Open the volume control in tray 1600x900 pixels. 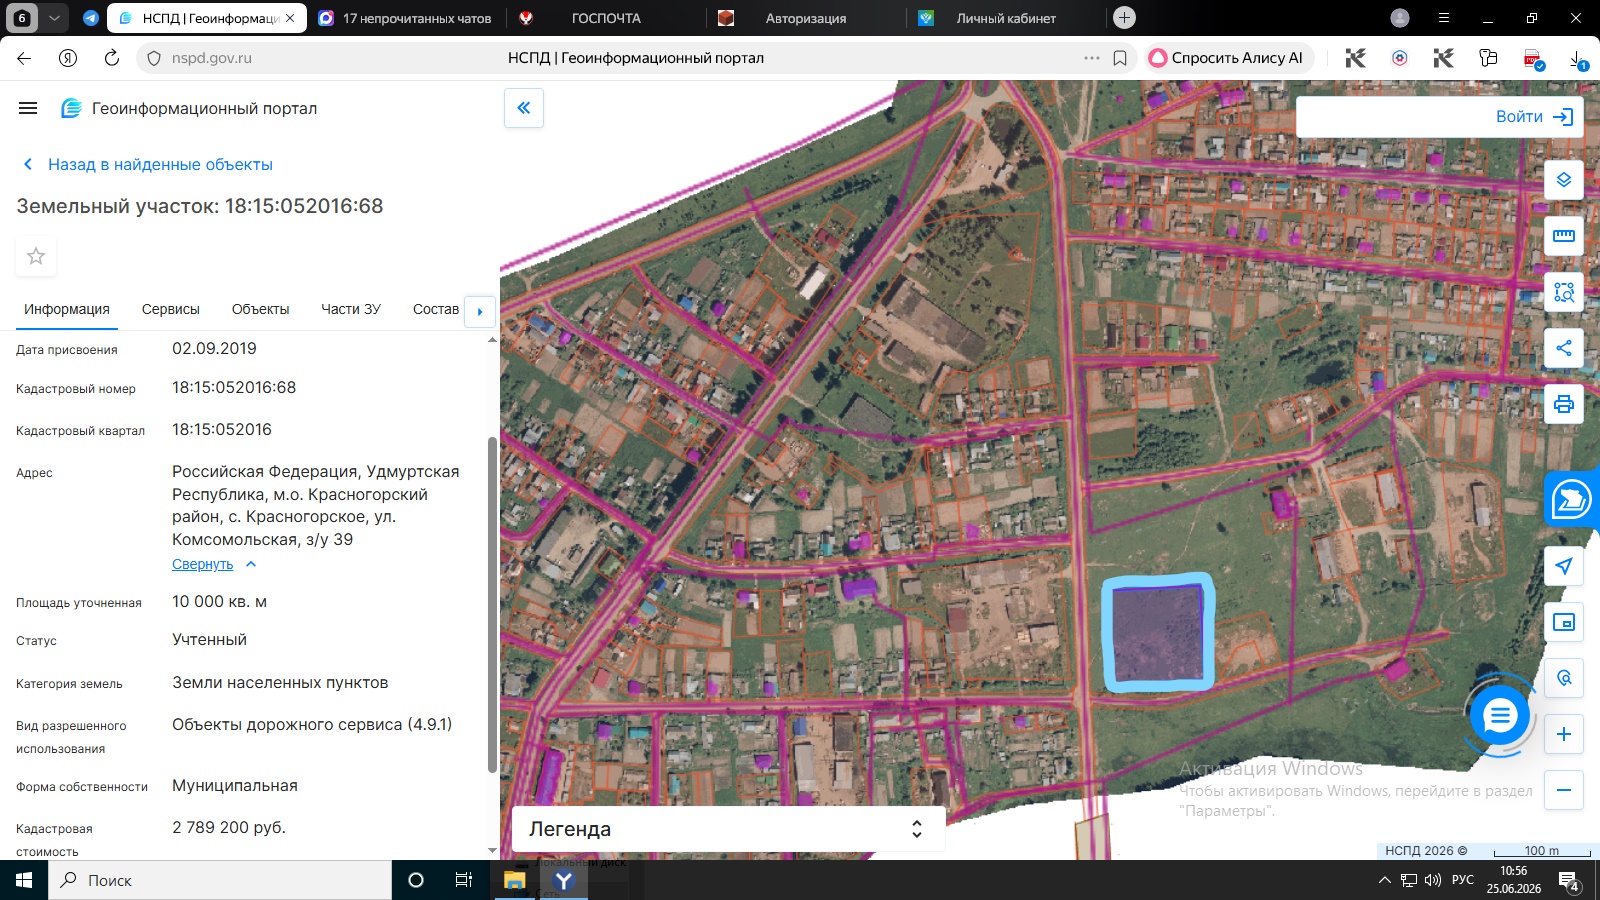tap(1432, 880)
